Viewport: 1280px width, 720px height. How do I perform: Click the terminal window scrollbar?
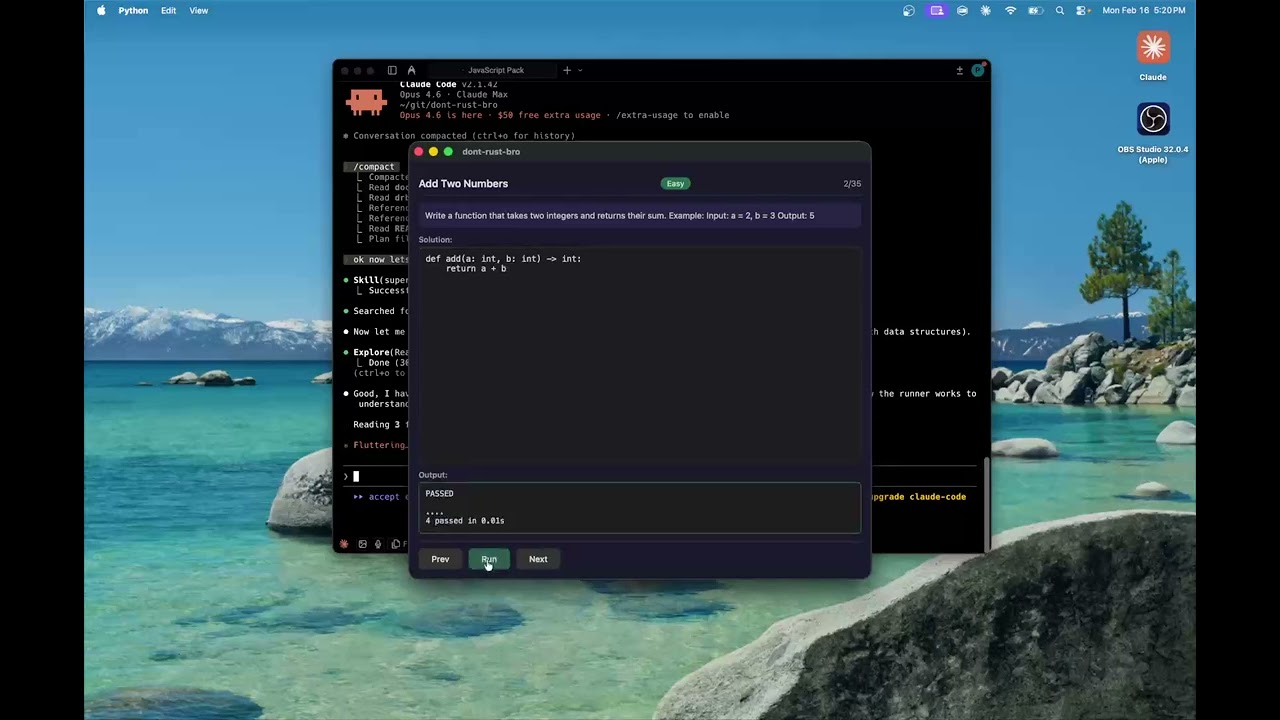987,505
